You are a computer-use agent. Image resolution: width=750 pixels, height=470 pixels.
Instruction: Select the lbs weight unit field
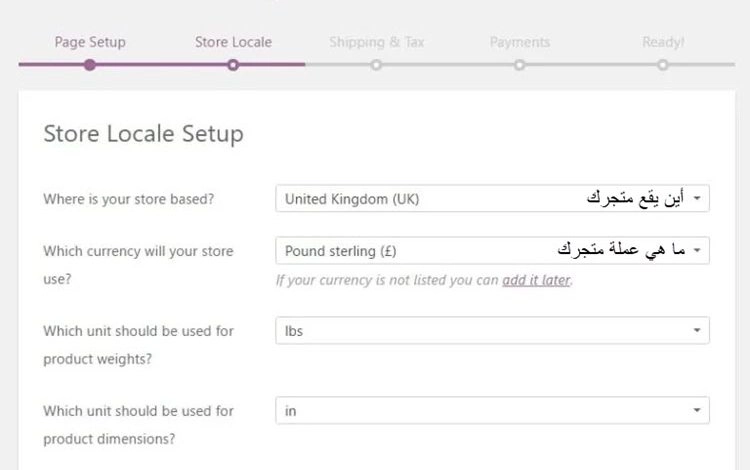(492, 330)
